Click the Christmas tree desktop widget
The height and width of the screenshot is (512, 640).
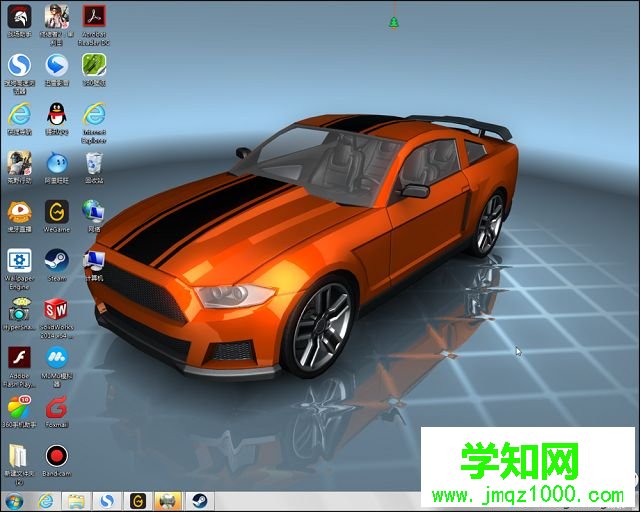394,22
